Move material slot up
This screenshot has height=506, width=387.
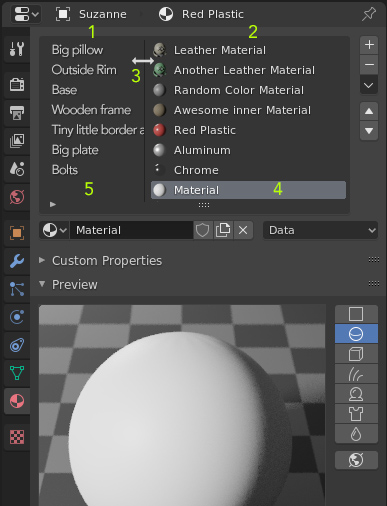pyautogui.click(x=369, y=111)
